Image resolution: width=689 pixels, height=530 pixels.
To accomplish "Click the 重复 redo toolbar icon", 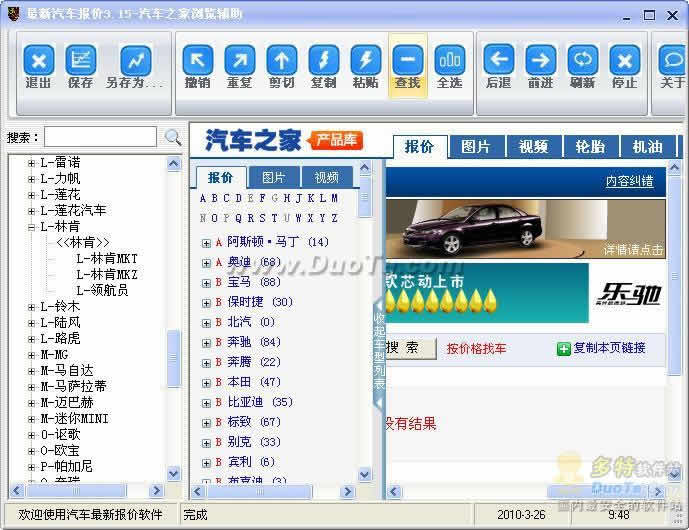I will 239,60.
